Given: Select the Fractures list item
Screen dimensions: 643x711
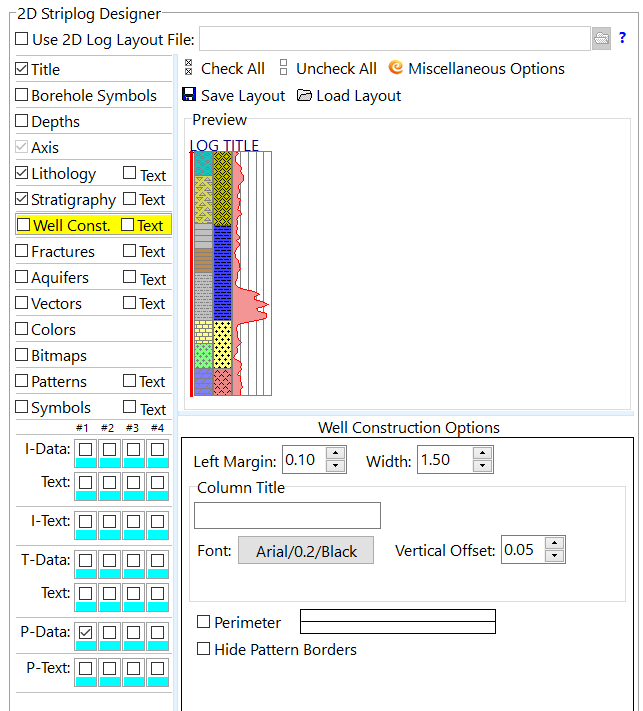Looking at the screenshot, I should [x=62, y=252].
